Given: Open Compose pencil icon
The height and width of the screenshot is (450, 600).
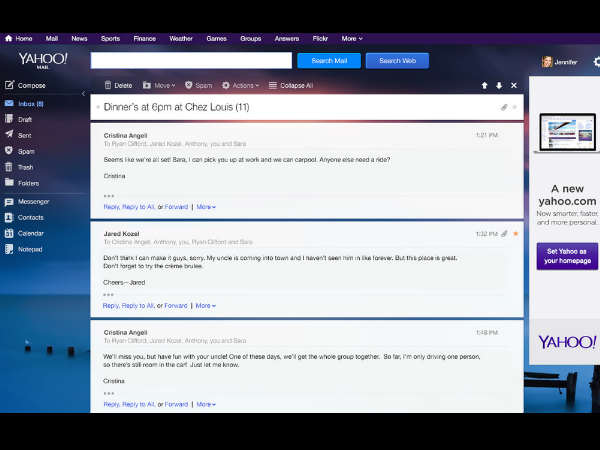Looking at the screenshot, I should [x=9, y=85].
